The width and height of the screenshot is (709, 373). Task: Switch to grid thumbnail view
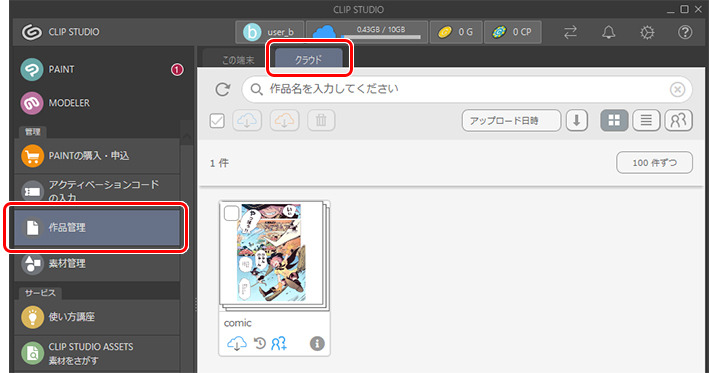[x=614, y=121]
